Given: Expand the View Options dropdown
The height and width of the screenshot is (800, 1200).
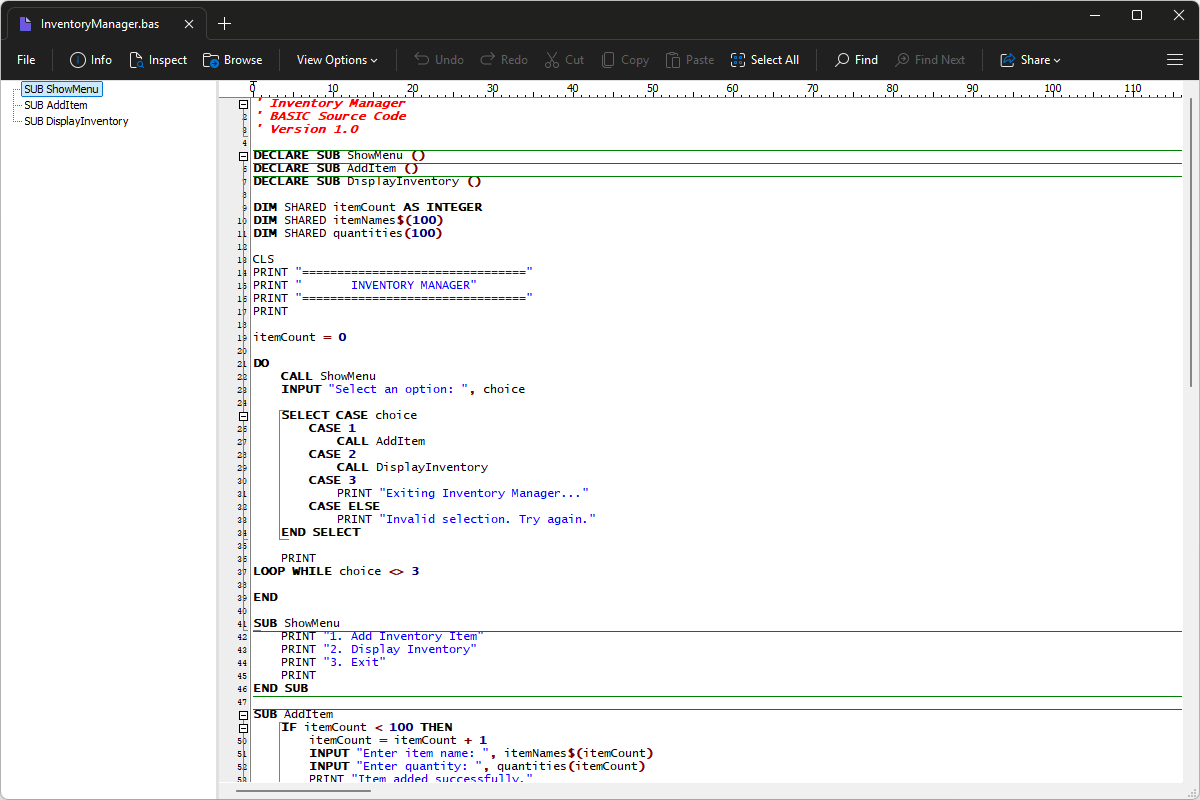Looking at the screenshot, I should 337,60.
